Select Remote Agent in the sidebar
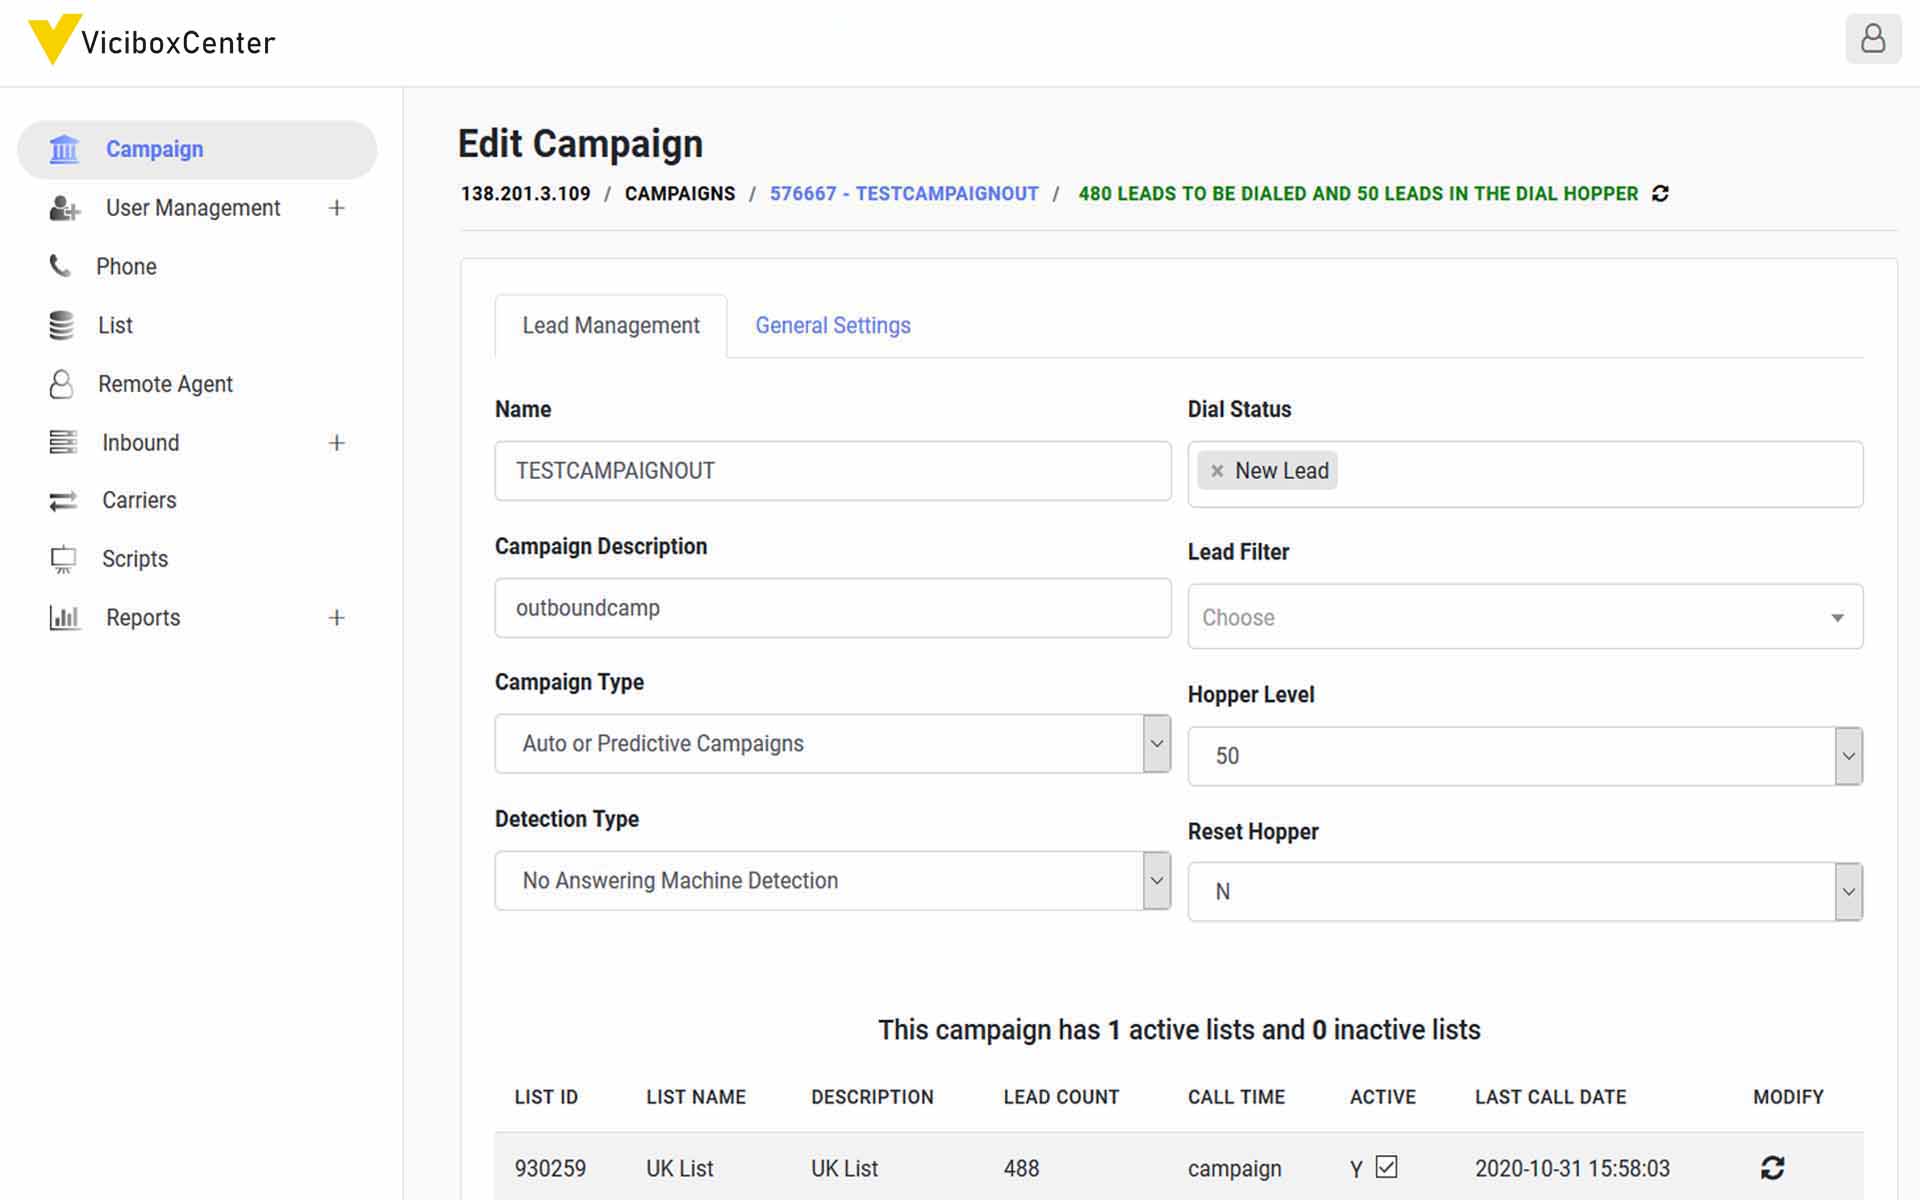The image size is (1920, 1200). [165, 383]
